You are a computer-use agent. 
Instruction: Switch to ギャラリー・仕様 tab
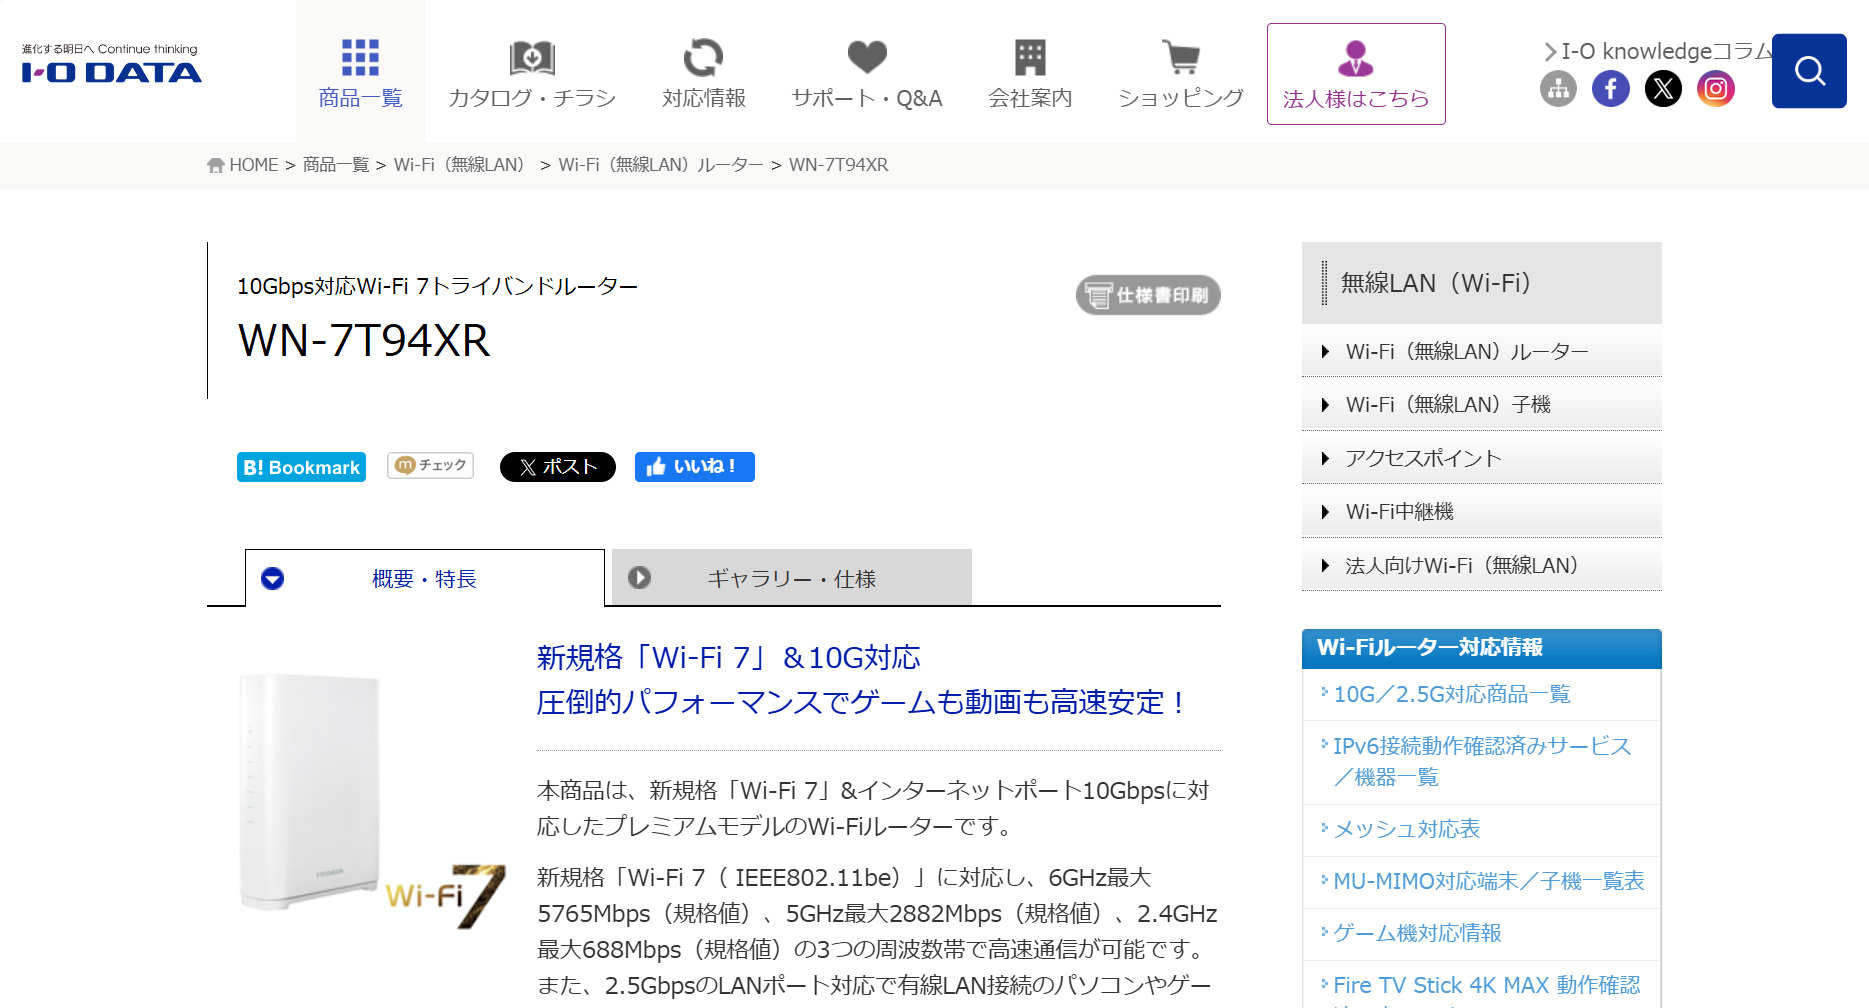click(x=792, y=578)
